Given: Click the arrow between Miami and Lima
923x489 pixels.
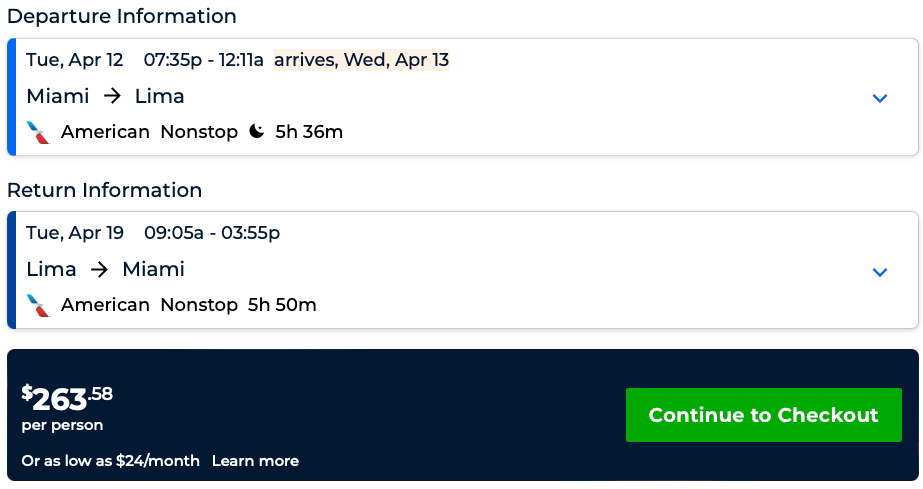Looking at the screenshot, I should (112, 97).
